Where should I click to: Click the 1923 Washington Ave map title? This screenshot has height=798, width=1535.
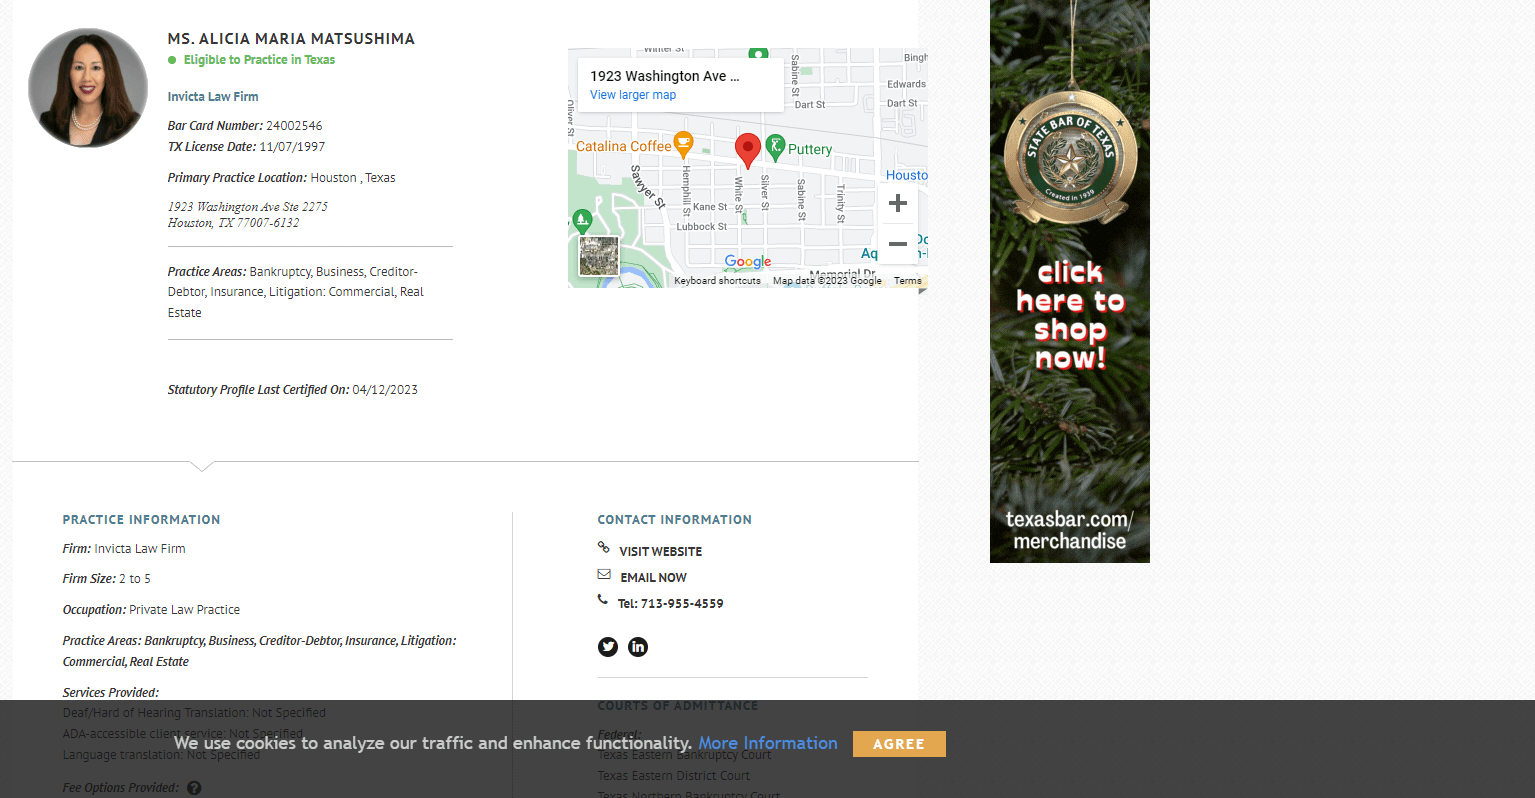pyautogui.click(x=665, y=76)
